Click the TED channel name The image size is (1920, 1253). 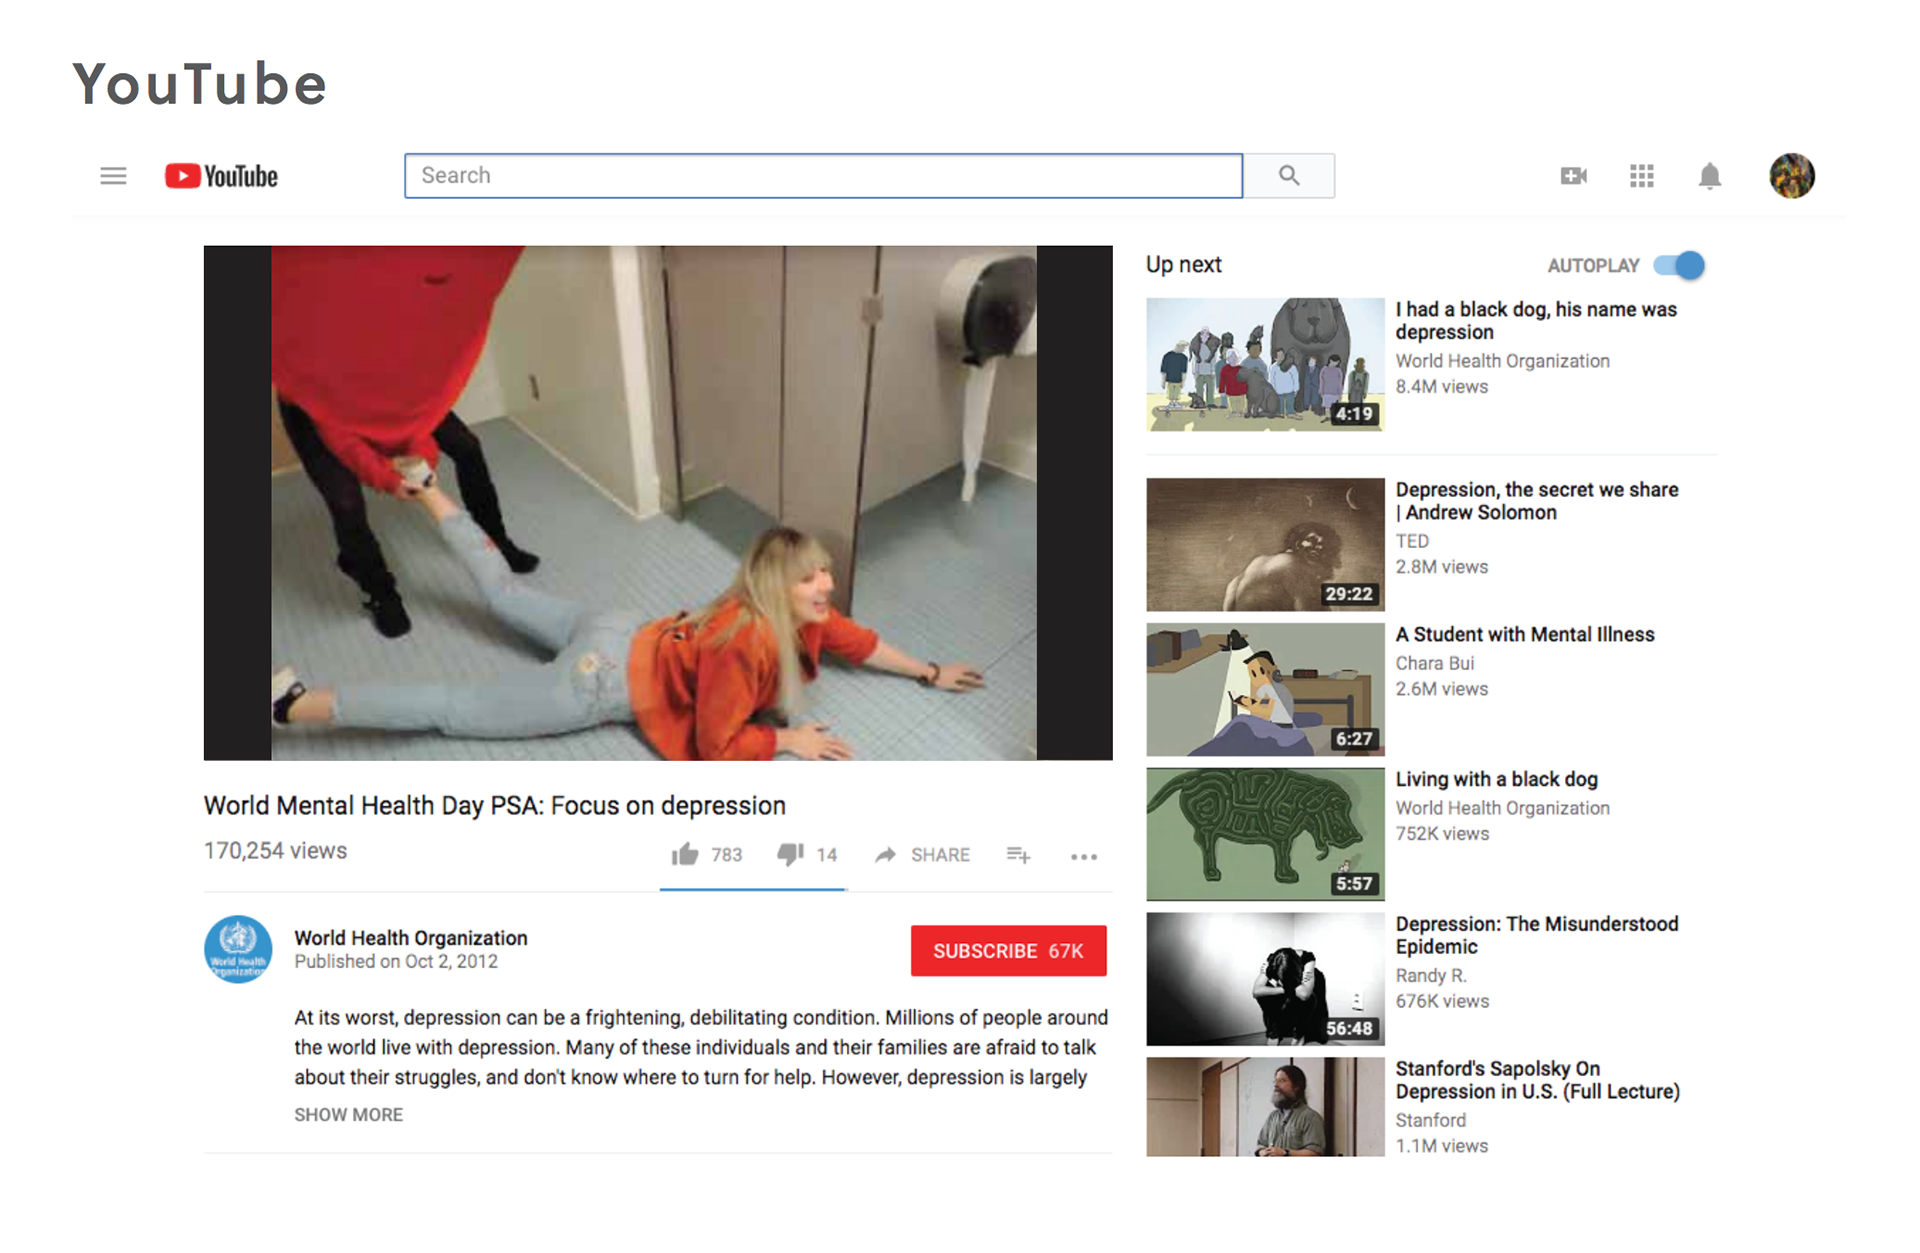tap(1412, 541)
